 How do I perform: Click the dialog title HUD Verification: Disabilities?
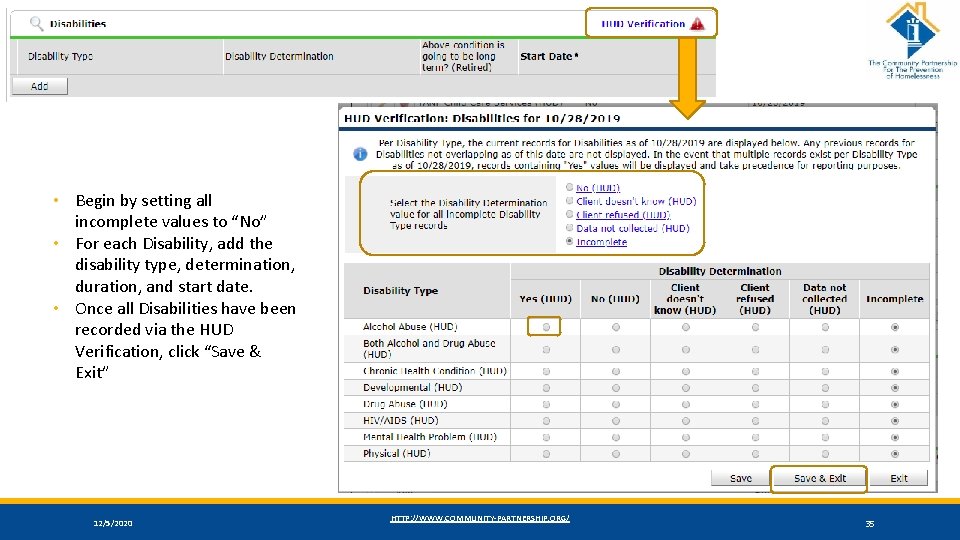[x=482, y=118]
